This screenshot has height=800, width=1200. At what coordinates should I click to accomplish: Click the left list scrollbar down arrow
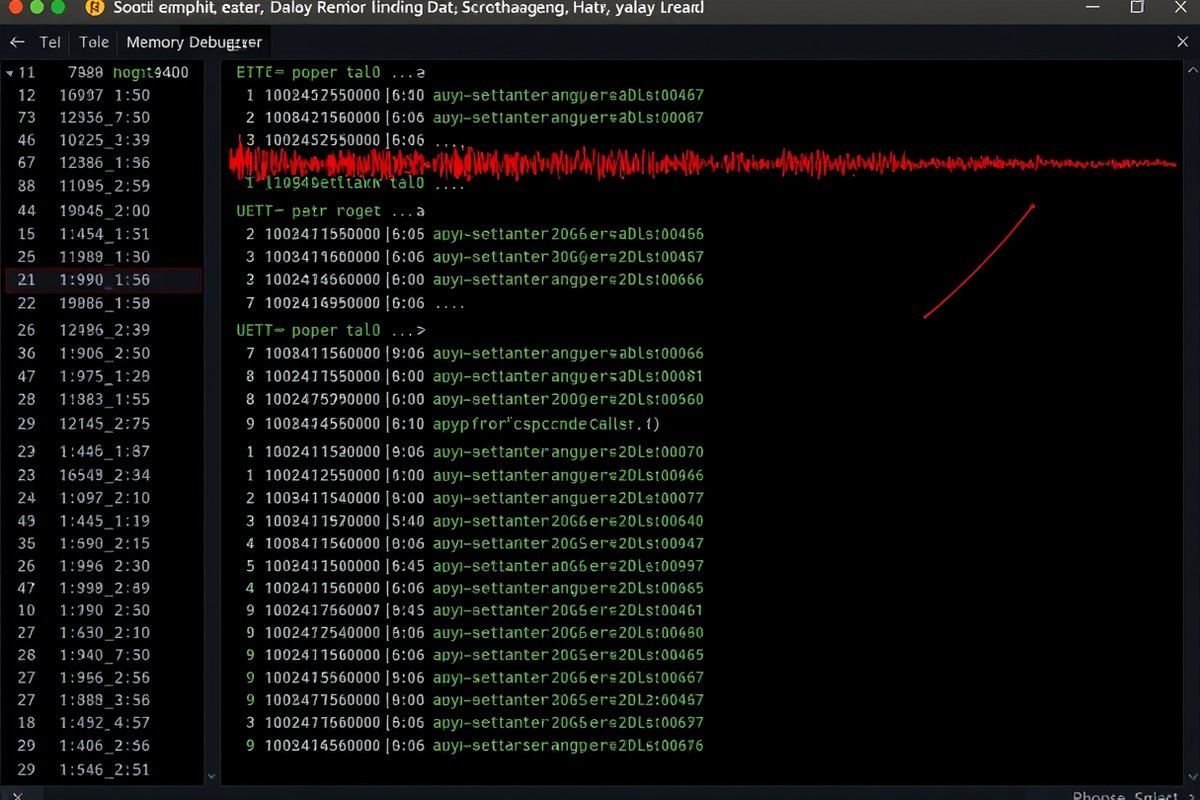coord(210,775)
